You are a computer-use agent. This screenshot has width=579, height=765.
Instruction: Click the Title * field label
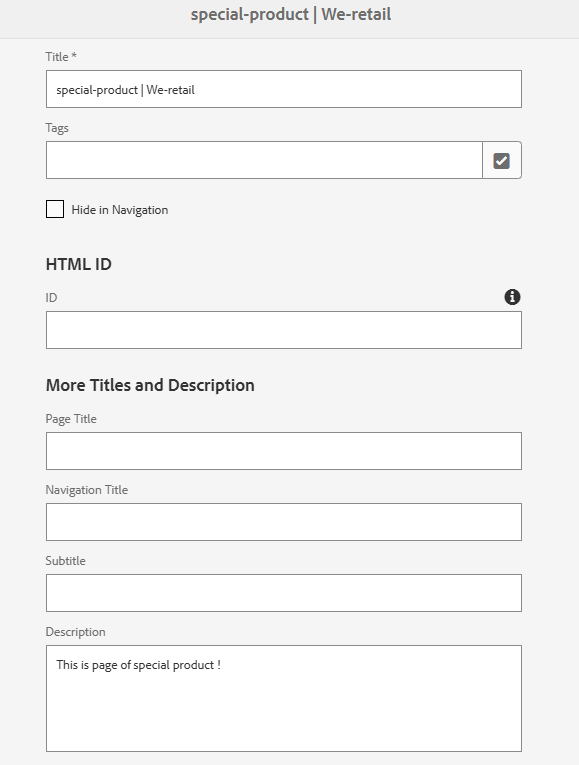(x=61, y=57)
